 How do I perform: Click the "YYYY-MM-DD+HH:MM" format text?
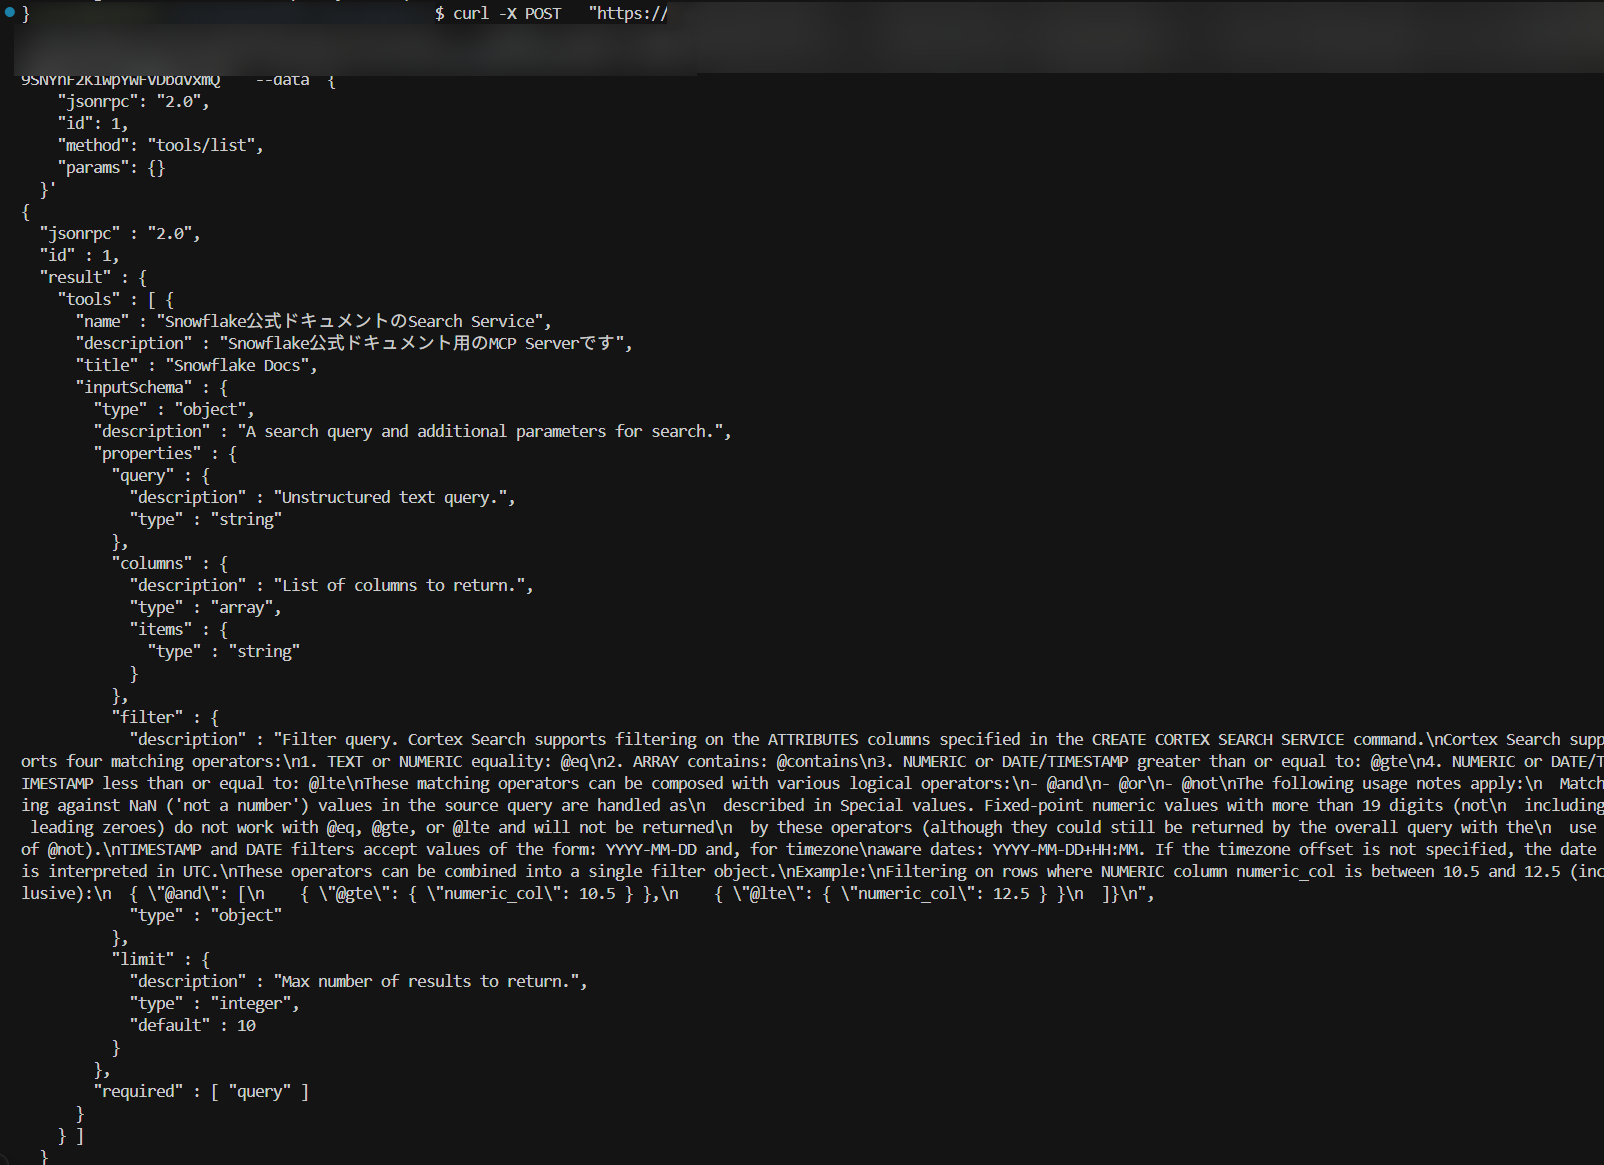[1065, 850]
